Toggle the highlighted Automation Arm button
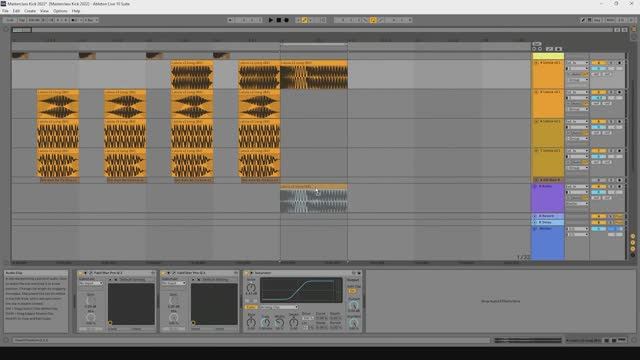This screenshot has width=640, height=360. (x=304, y=20)
